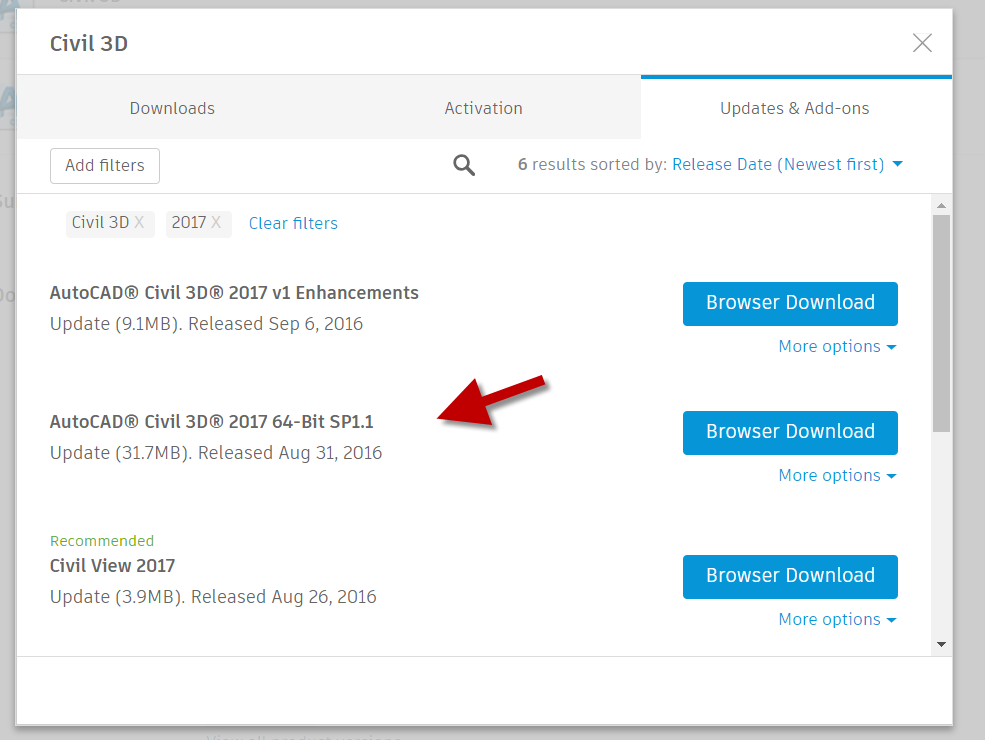Expand More options for v1 Enhancements

pos(837,346)
